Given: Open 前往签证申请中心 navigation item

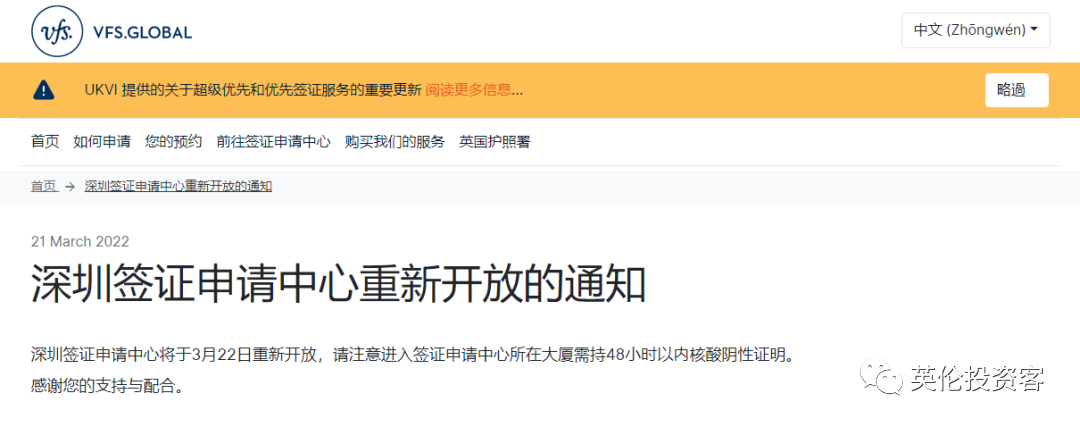Looking at the screenshot, I should pyautogui.click(x=273, y=142).
